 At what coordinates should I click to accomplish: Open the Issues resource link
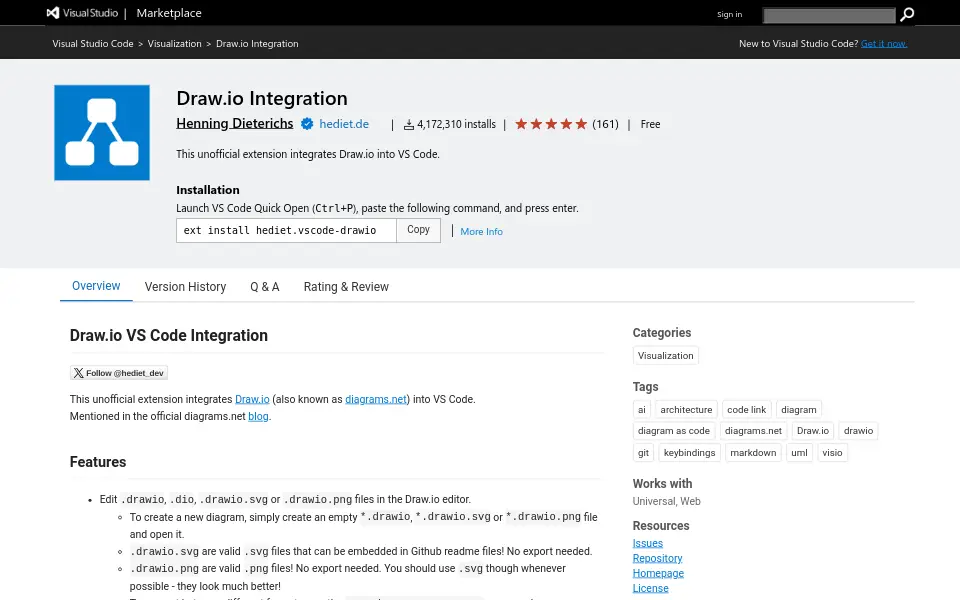648,543
